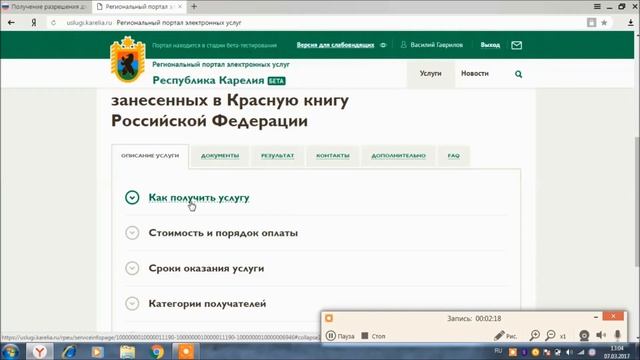
Task: Click the page vertical scrollbar
Action: (637, 202)
